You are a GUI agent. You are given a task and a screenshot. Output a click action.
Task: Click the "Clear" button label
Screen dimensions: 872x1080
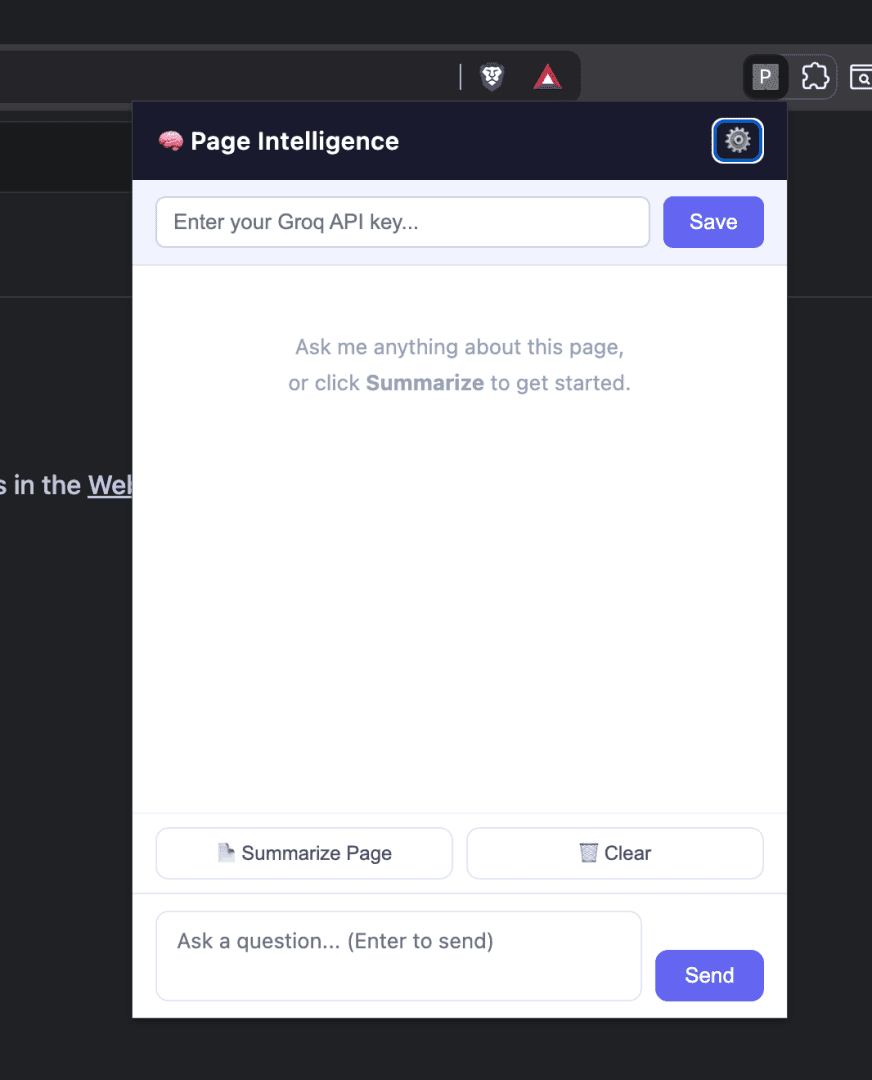click(627, 853)
